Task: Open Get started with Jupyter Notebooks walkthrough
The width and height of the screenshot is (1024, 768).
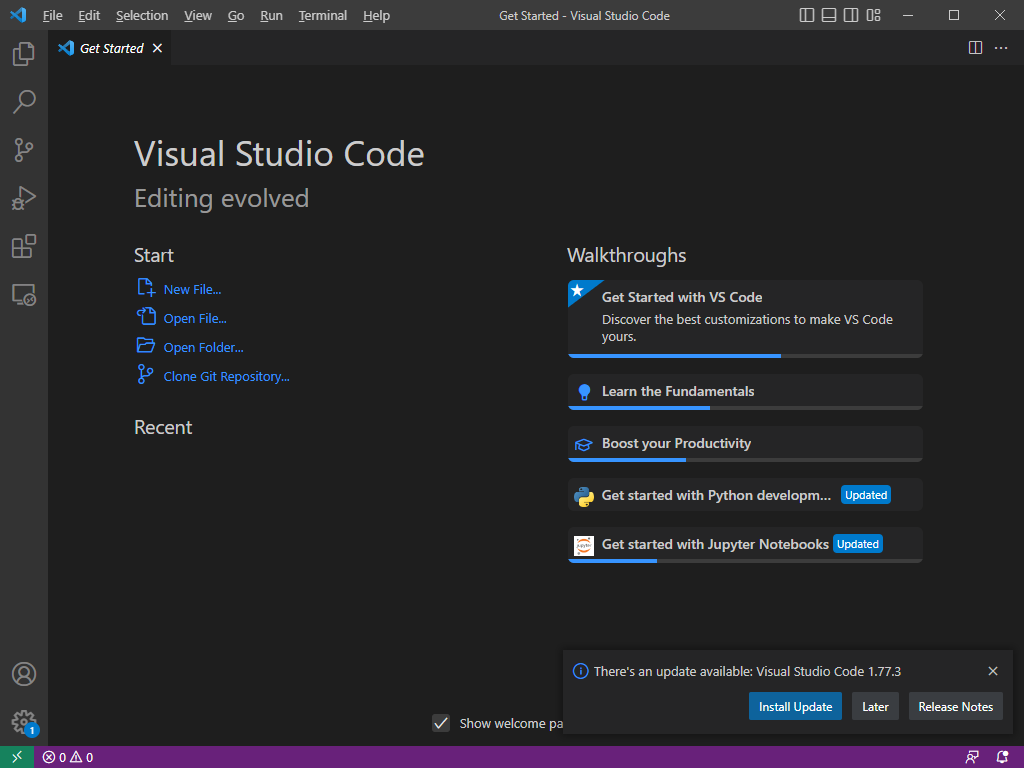Action: click(745, 545)
